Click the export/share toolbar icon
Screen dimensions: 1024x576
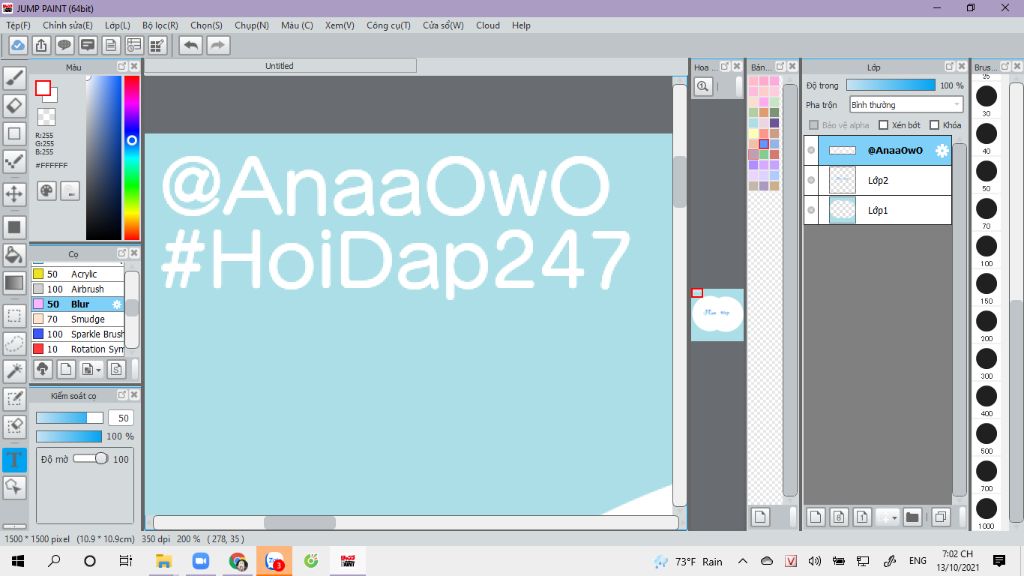tap(41, 45)
